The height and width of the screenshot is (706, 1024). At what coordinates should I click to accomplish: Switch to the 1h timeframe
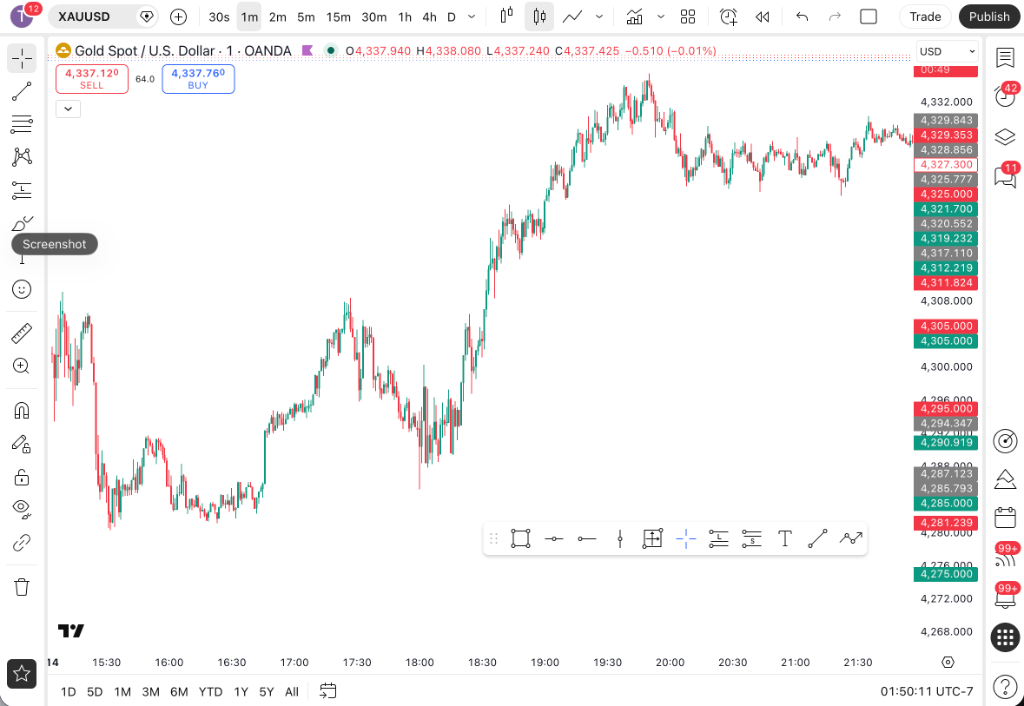405,17
